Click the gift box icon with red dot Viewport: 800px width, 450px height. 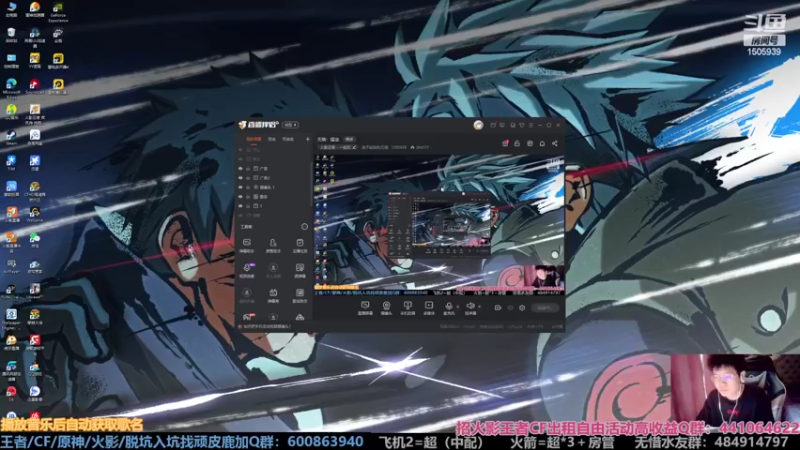[x=505, y=143]
